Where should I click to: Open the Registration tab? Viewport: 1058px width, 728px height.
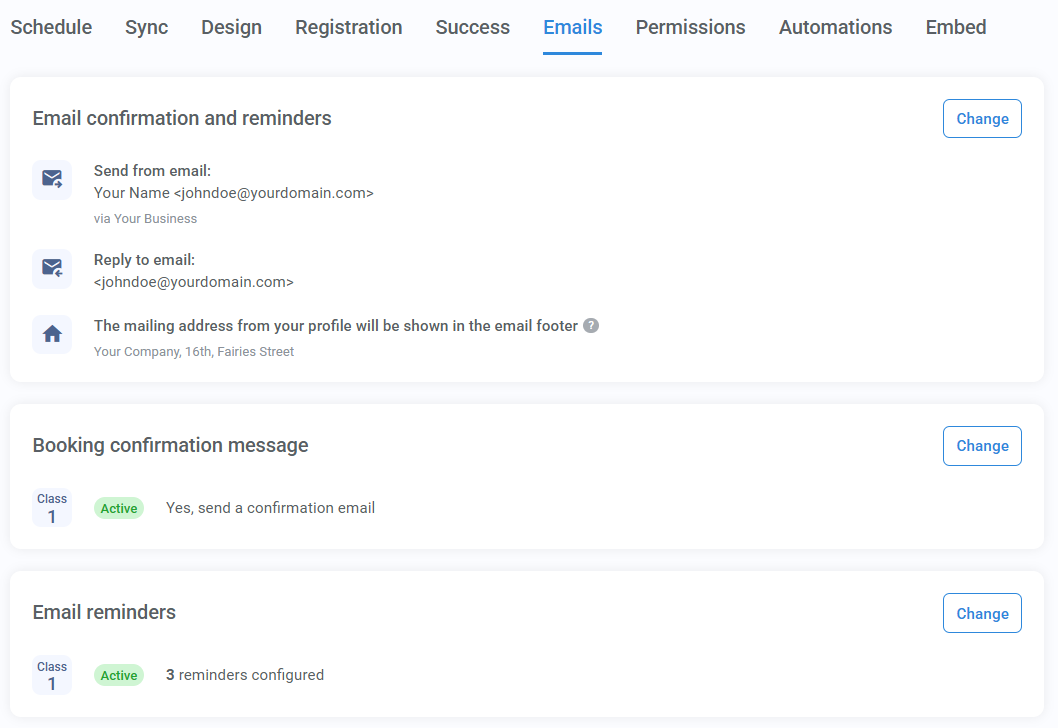(x=348, y=27)
